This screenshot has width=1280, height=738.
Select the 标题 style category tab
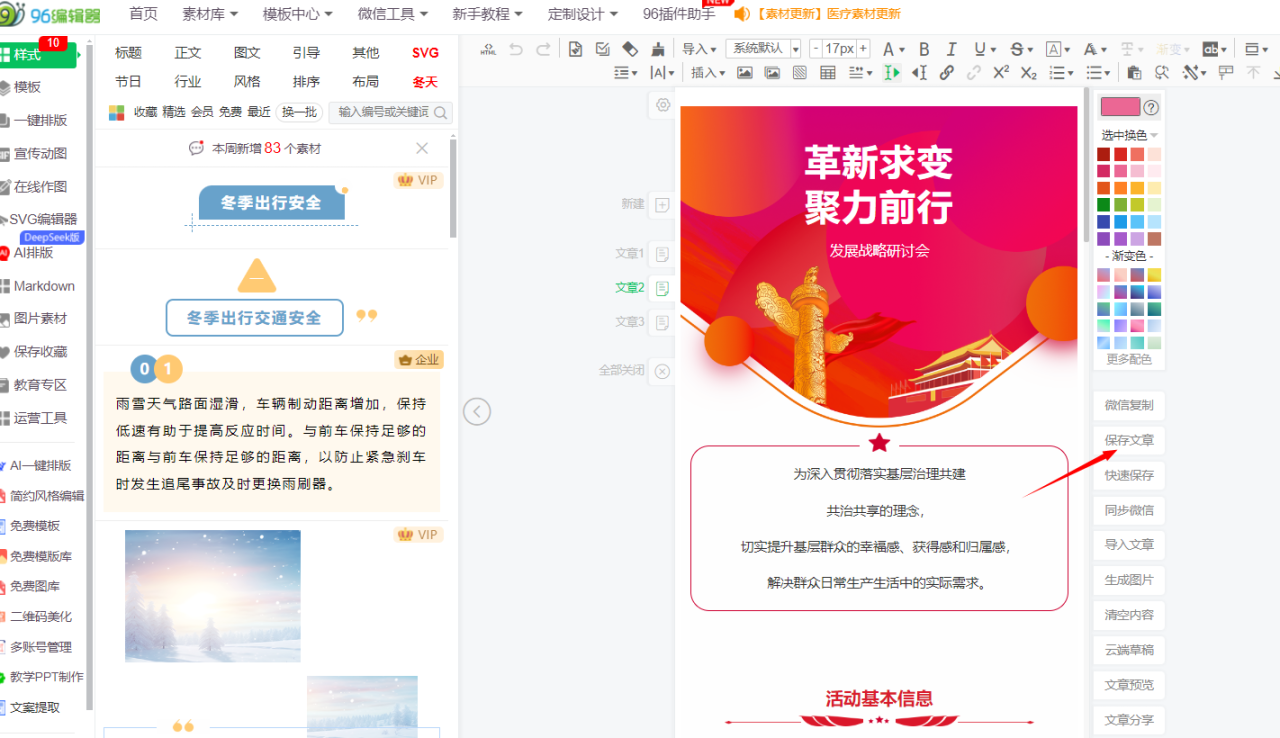pos(128,53)
